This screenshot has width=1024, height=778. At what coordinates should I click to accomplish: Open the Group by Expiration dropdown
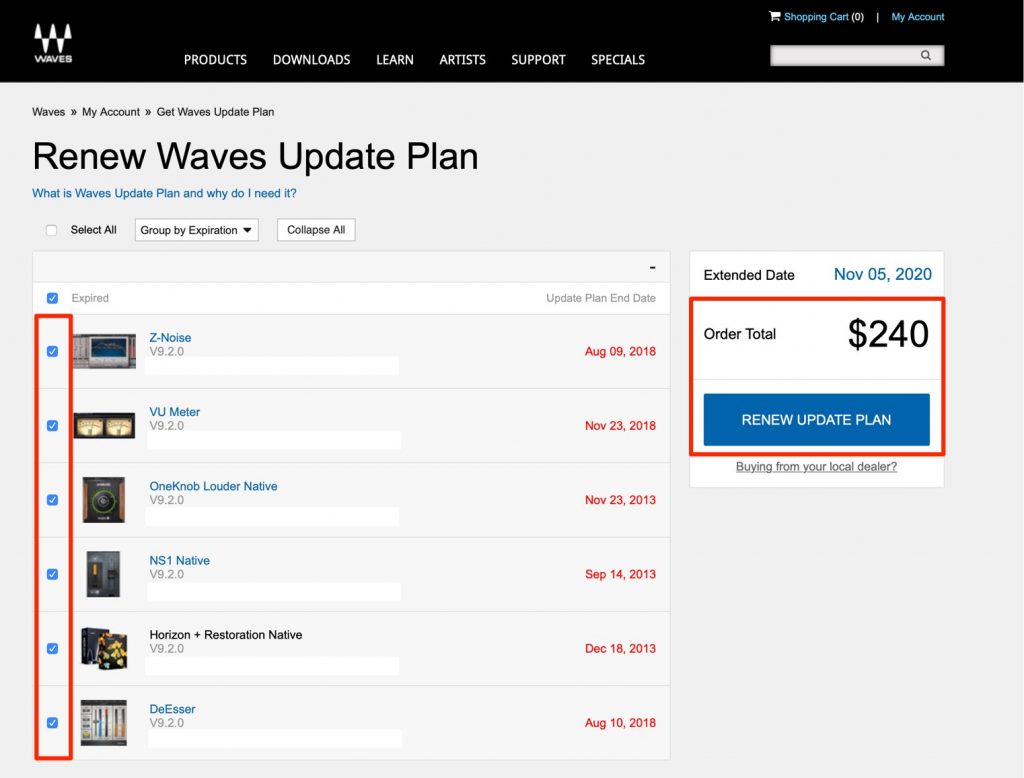coord(196,229)
